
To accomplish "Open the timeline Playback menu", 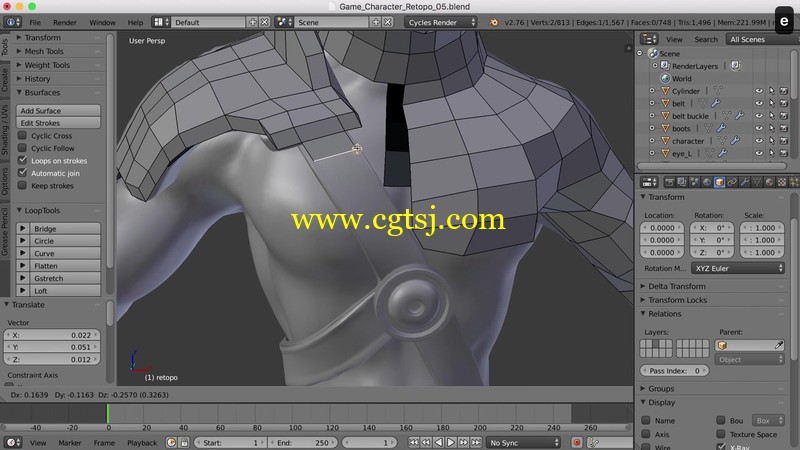I will [x=142, y=443].
